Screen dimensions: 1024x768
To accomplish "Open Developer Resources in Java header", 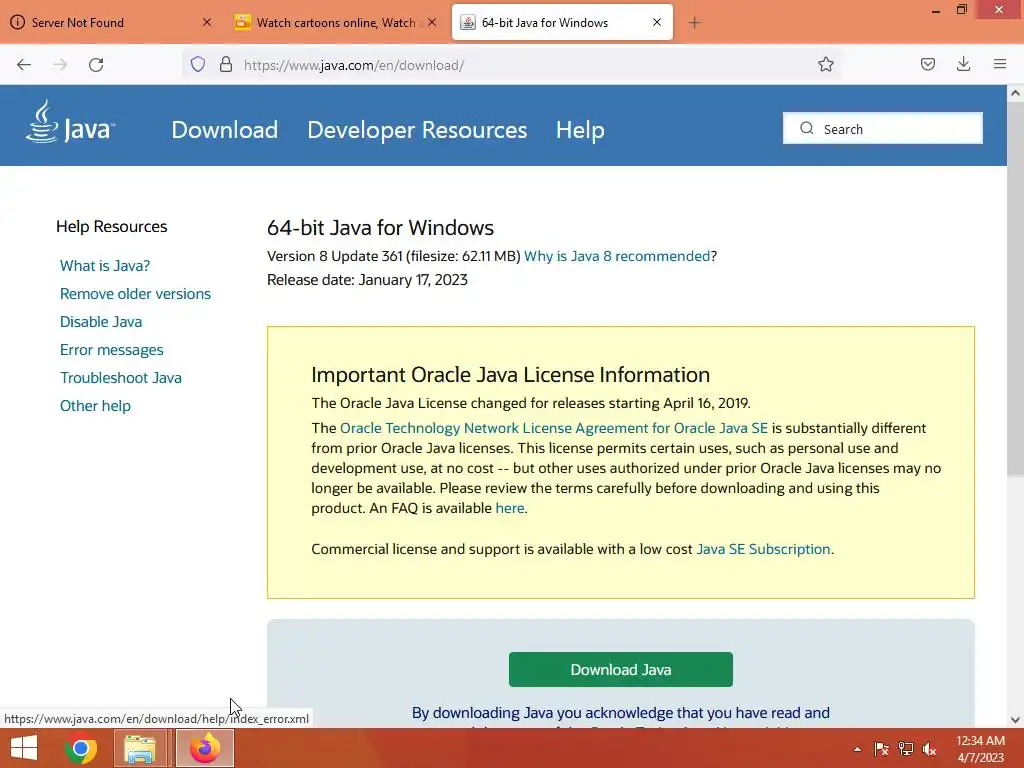I will (417, 130).
